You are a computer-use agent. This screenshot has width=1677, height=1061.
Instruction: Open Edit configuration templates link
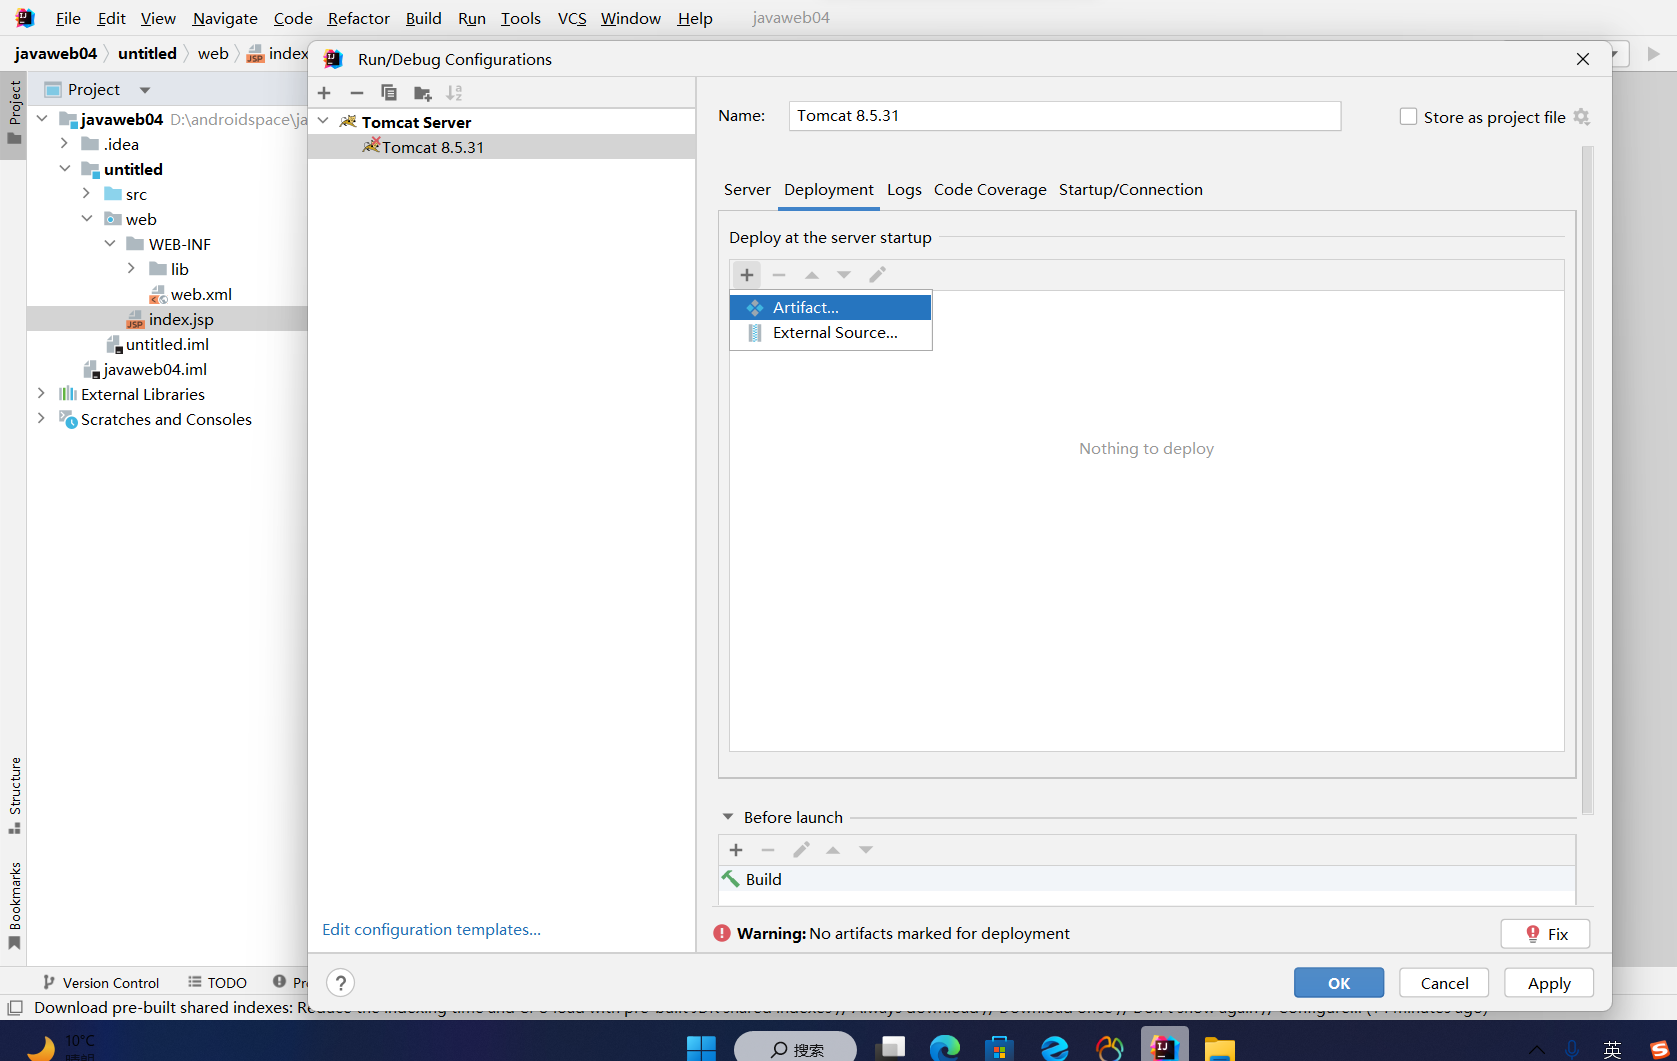[x=431, y=930]
